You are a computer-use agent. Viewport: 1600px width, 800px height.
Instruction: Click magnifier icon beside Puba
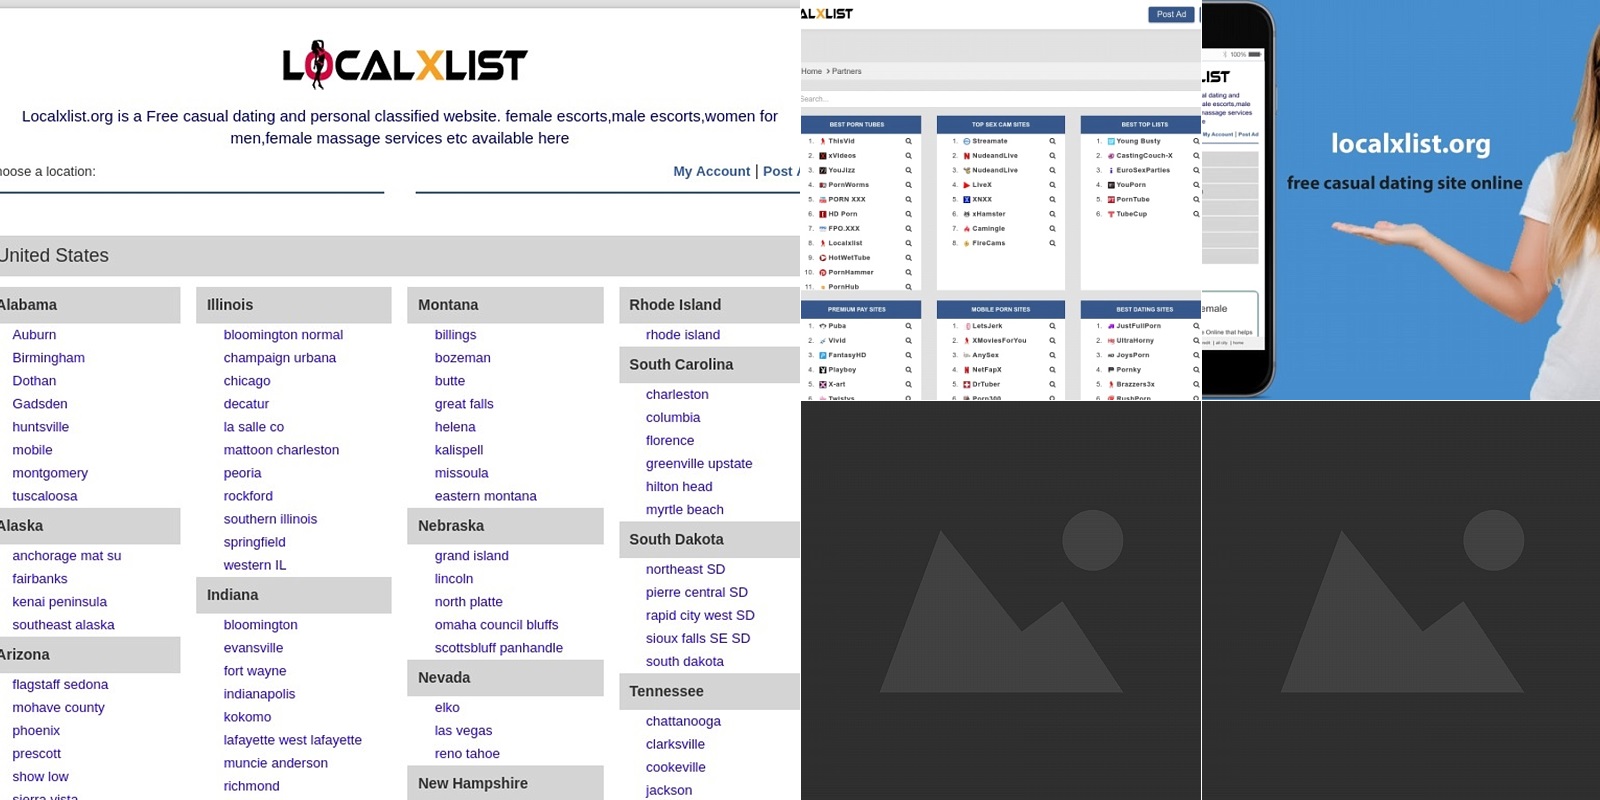[908, 326]
